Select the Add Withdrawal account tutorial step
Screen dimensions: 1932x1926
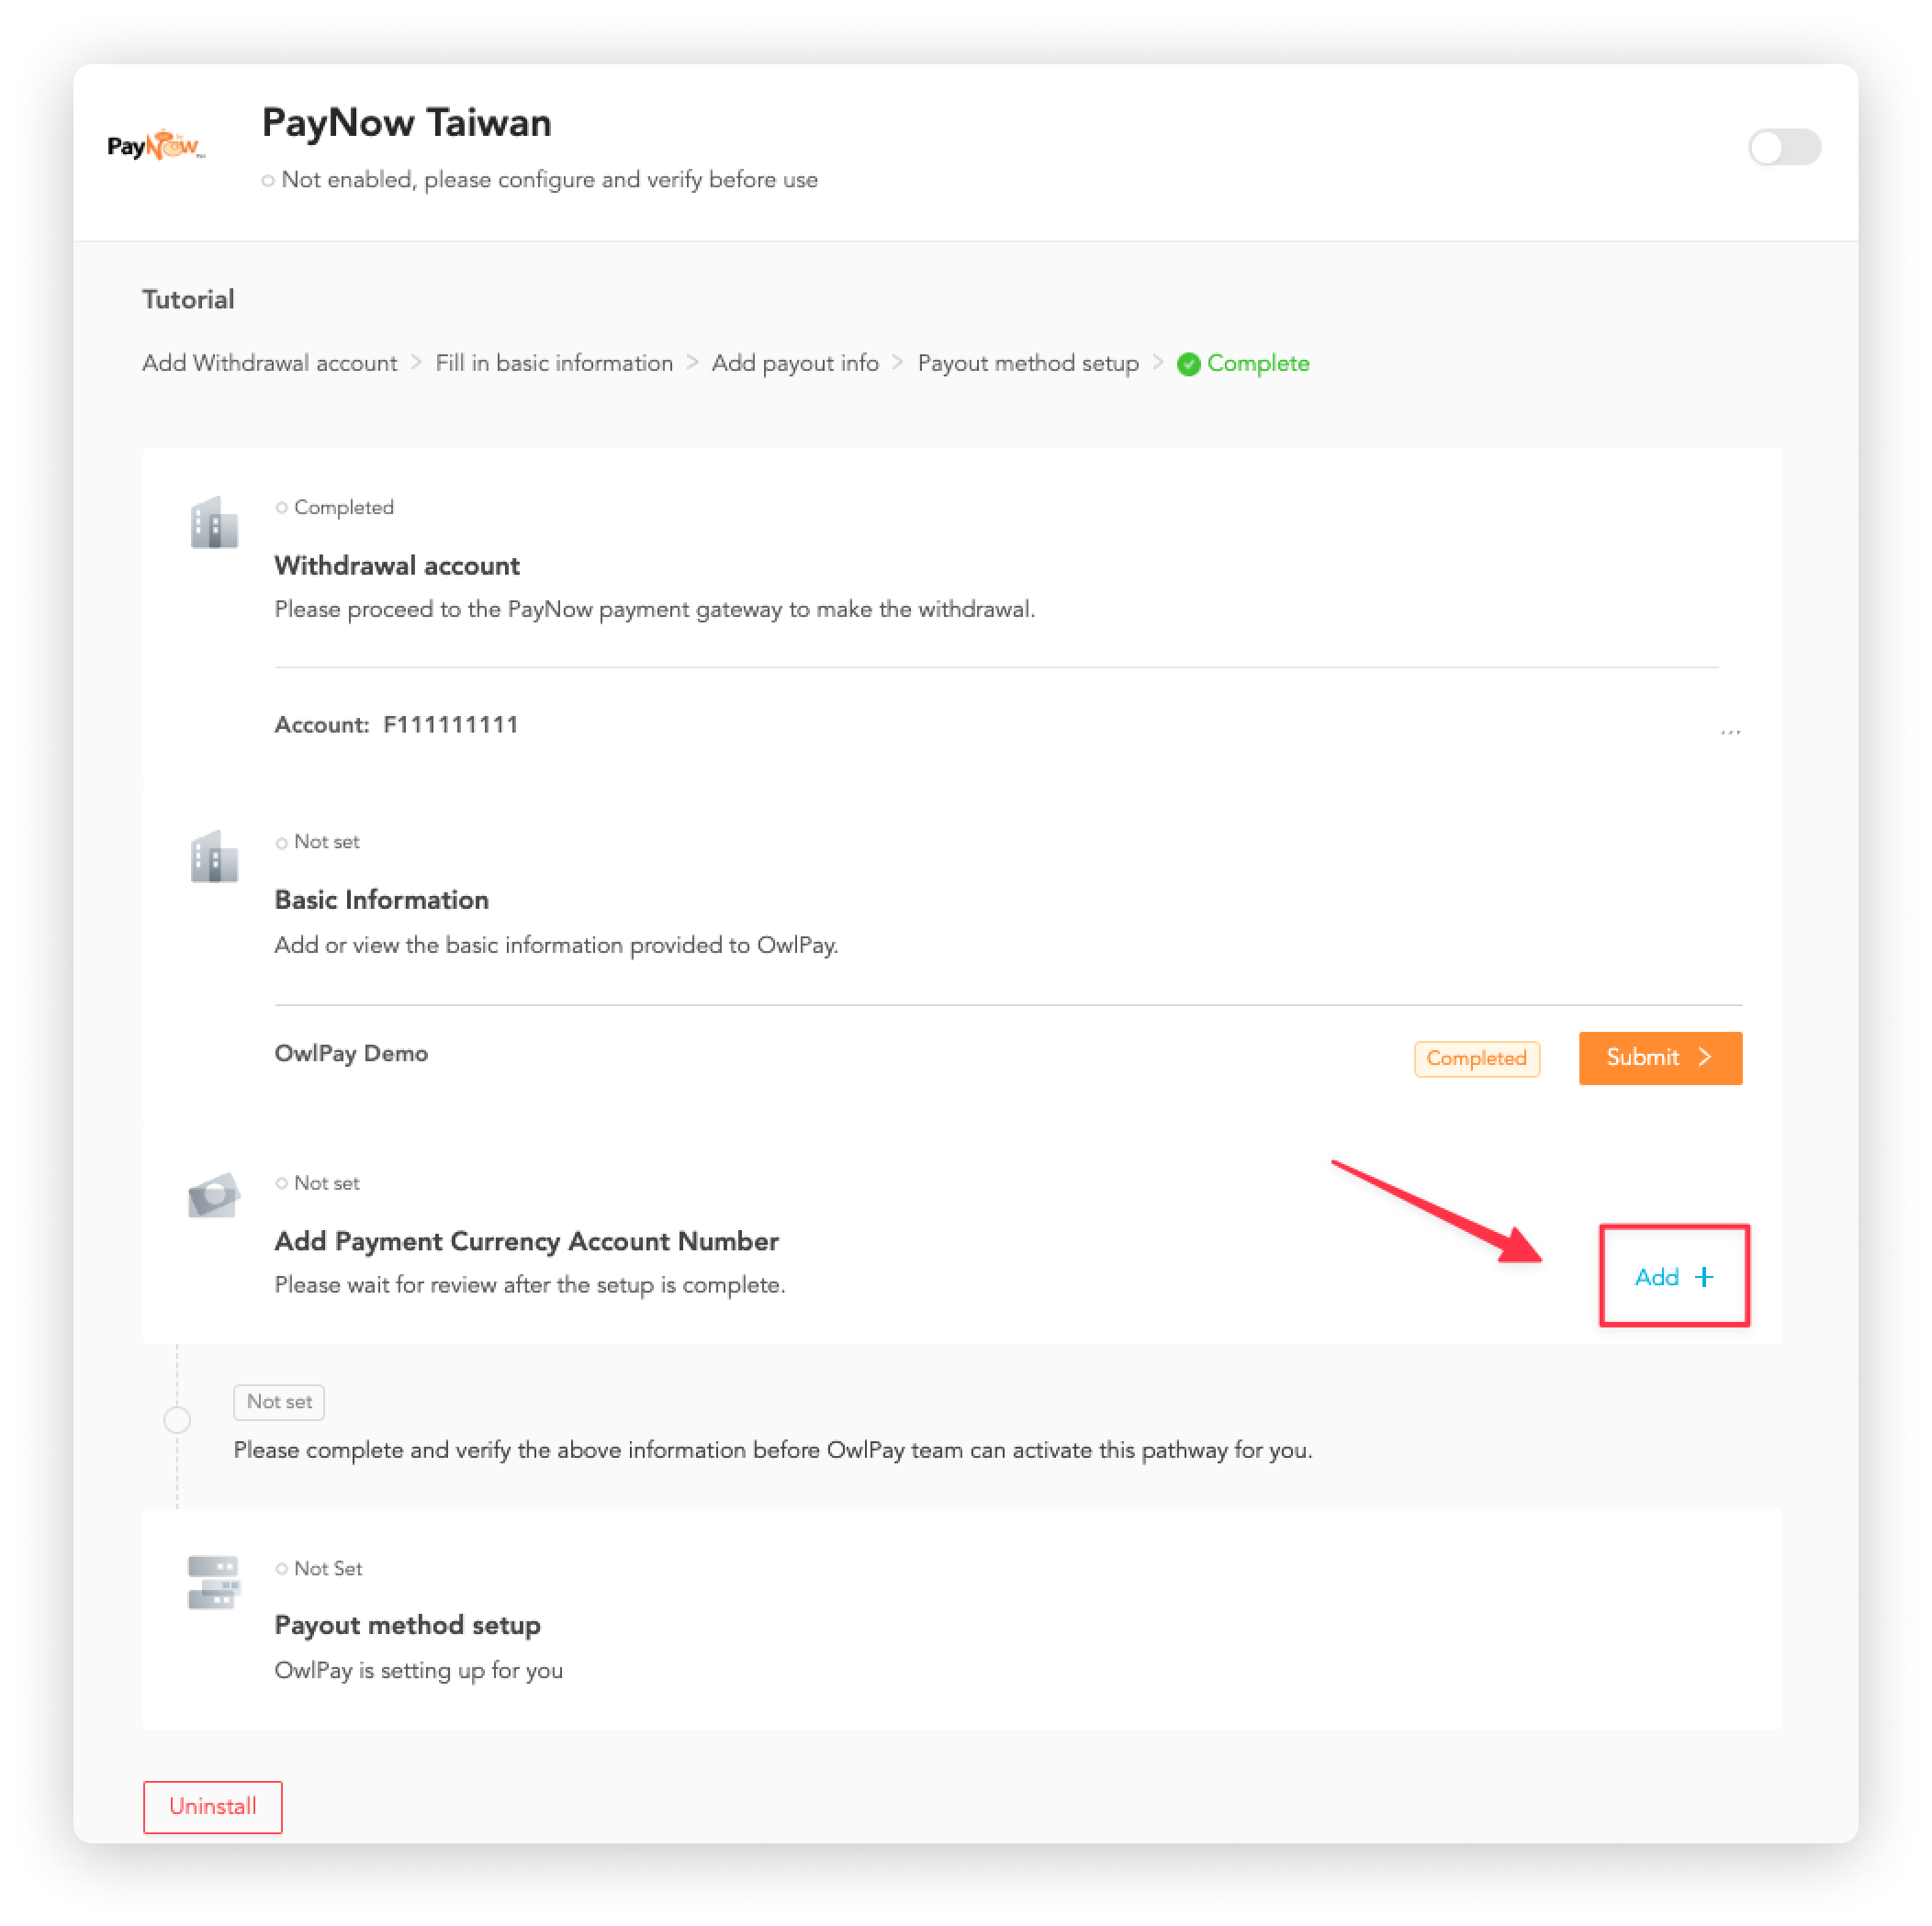point(269,363)
